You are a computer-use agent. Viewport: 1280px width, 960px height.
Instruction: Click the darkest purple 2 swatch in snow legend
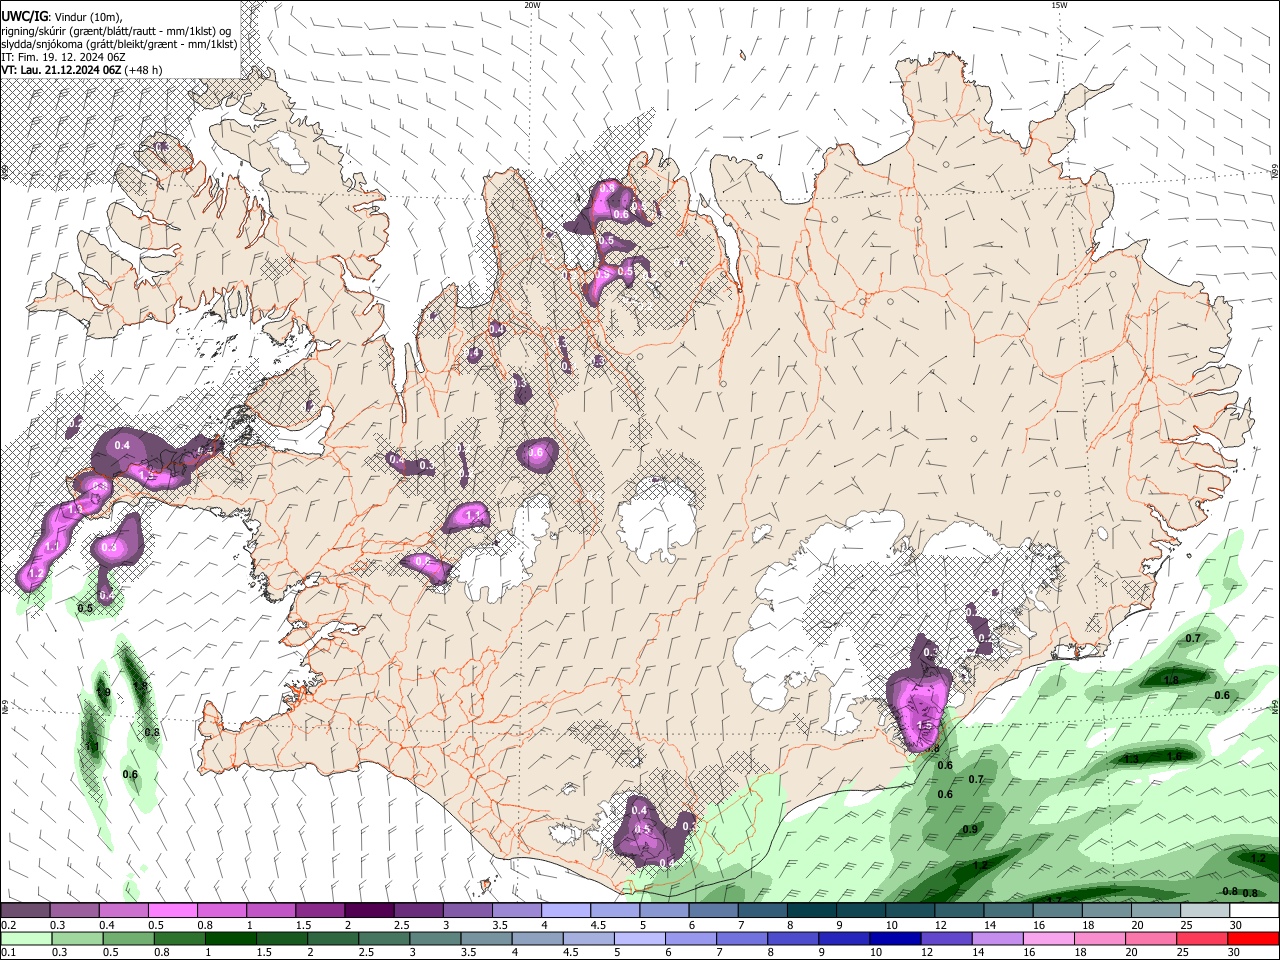pyautogui.click(x=369, y=910)
